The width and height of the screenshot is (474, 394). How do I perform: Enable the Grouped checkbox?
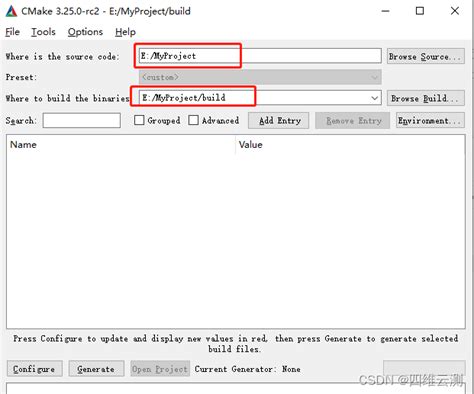coord(139,120)
